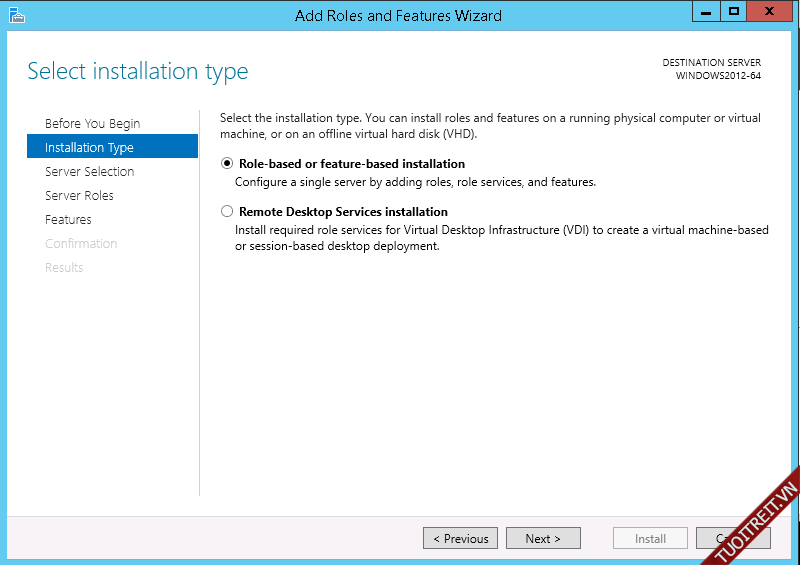
Task: Click the greyed-out Confirmation step
Action: (81, 243)
